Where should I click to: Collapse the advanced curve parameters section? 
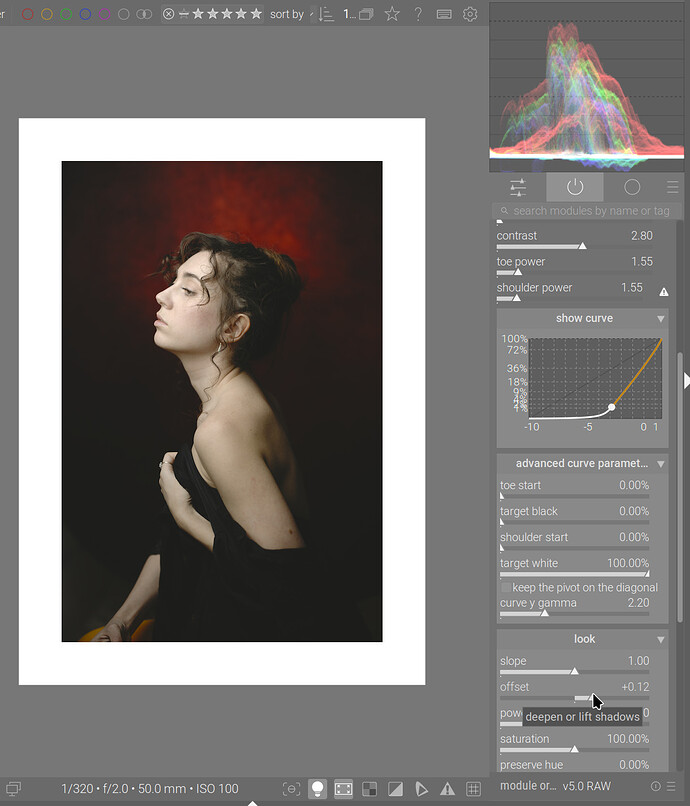click(x=661, y=464)
